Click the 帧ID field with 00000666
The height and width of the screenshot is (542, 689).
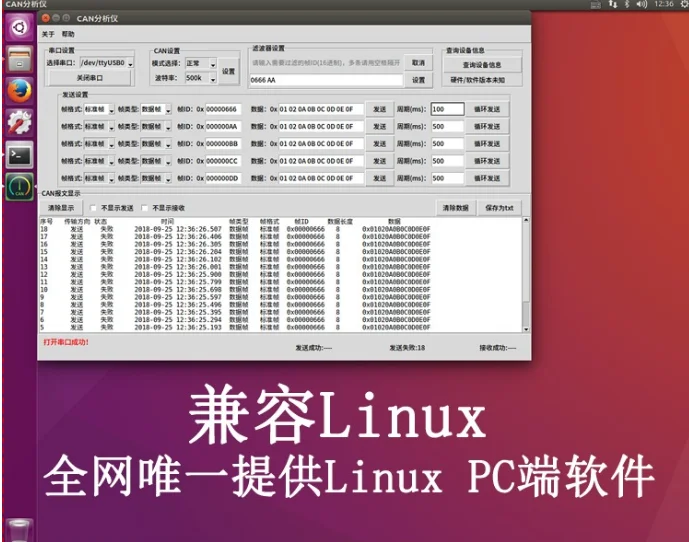pos(223,109)
